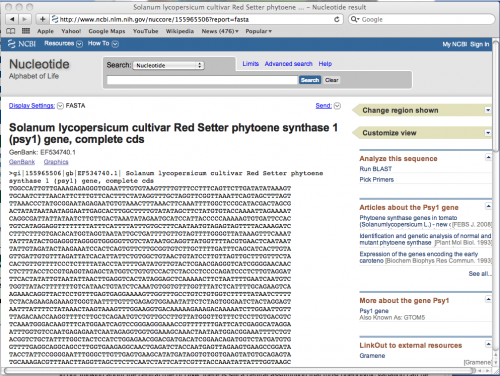Click the blue Search button

310,80
